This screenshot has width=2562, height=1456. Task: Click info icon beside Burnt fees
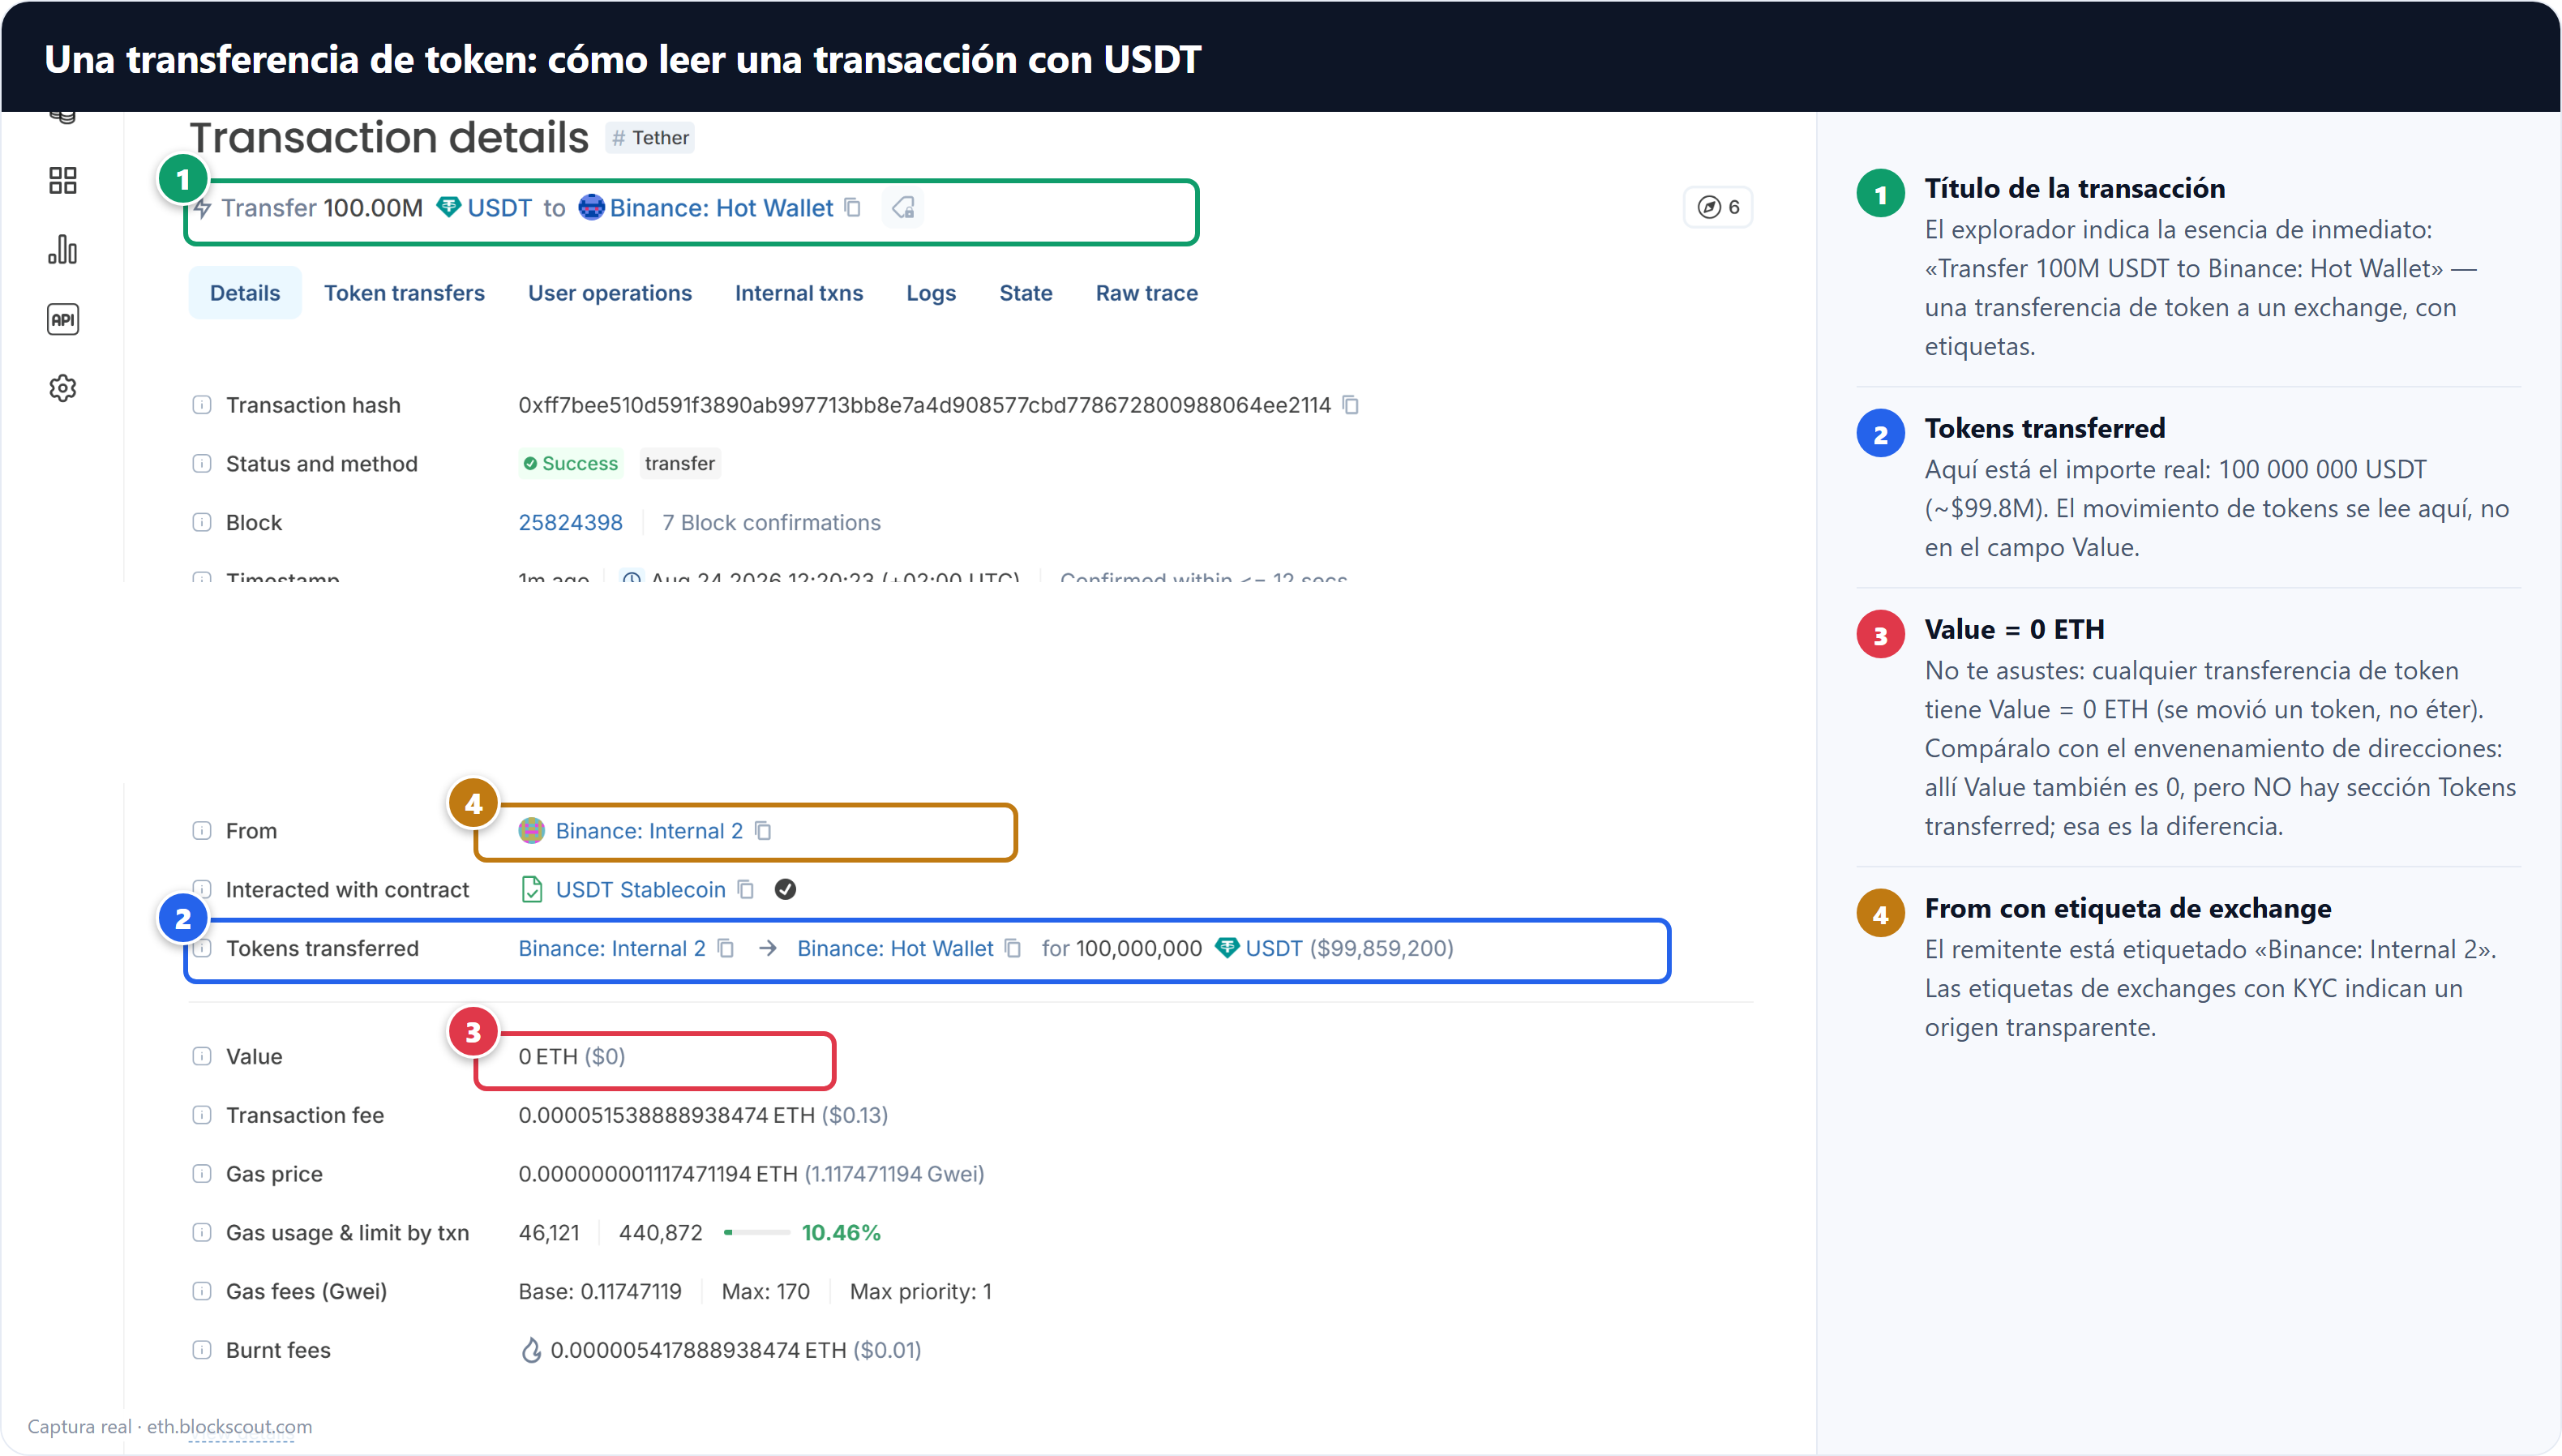click(x=202, y=1350)
